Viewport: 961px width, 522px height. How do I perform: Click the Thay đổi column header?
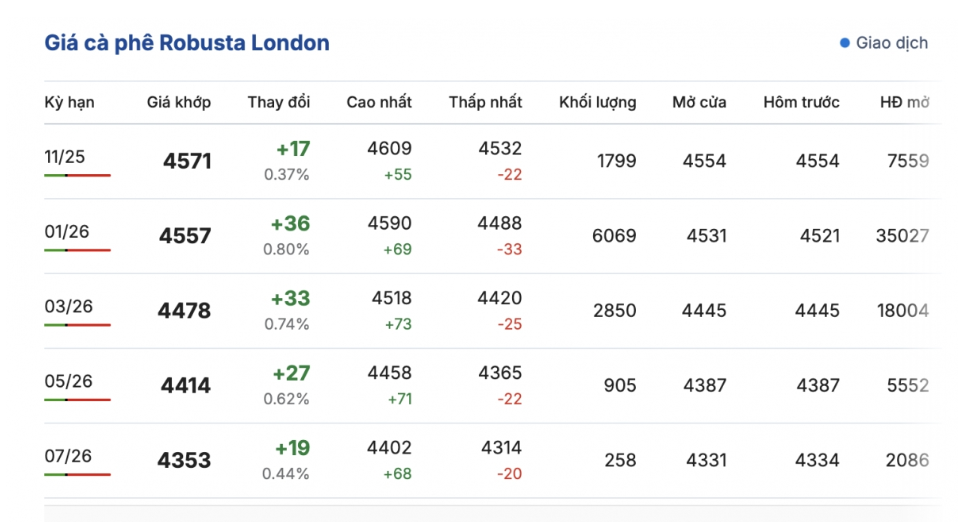pos(279,102)
